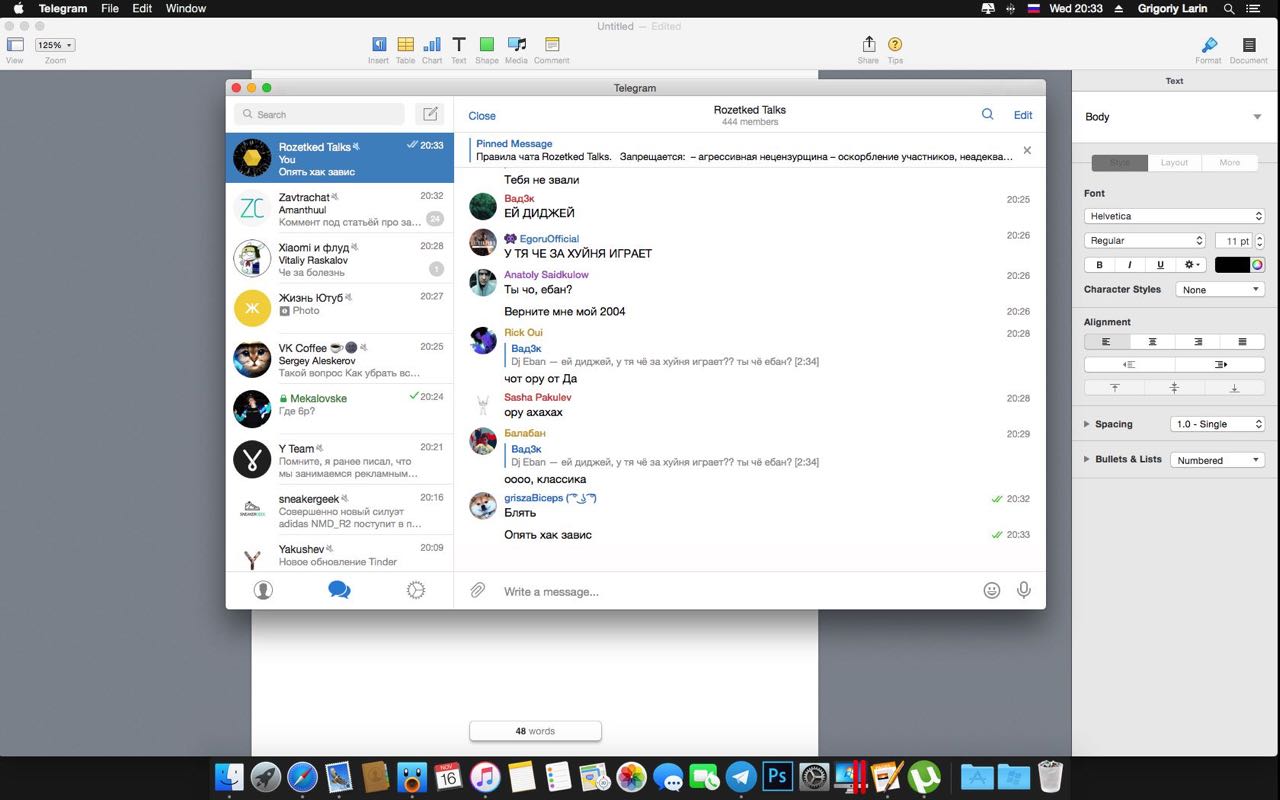
Task: Insert a Shape in Pages
Action: (x=487, y=44)
